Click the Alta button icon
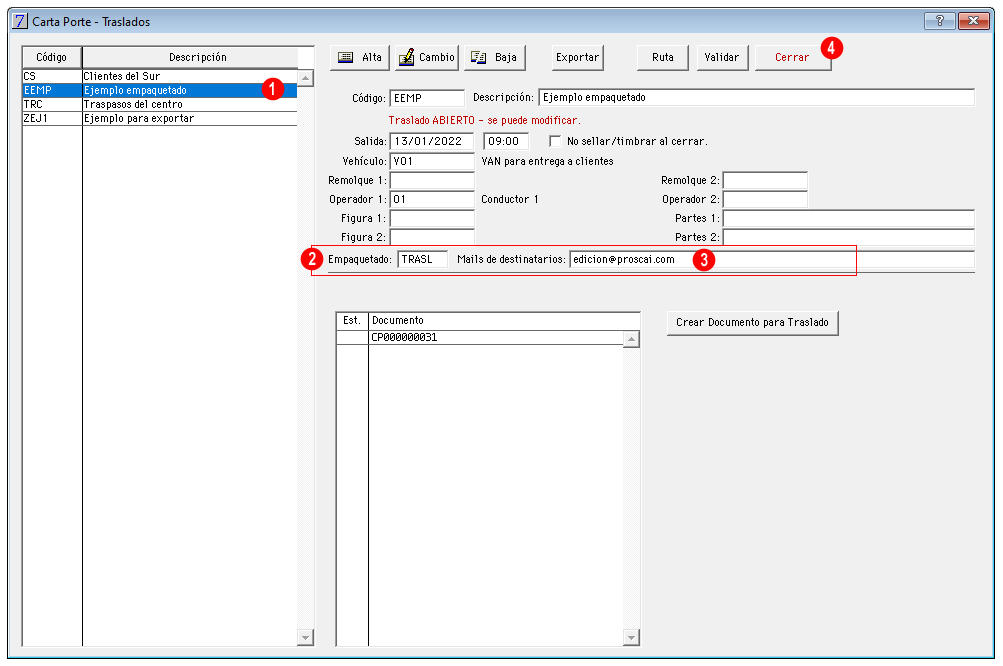The height and width of the screenshot is (666, 1003). 345,58
